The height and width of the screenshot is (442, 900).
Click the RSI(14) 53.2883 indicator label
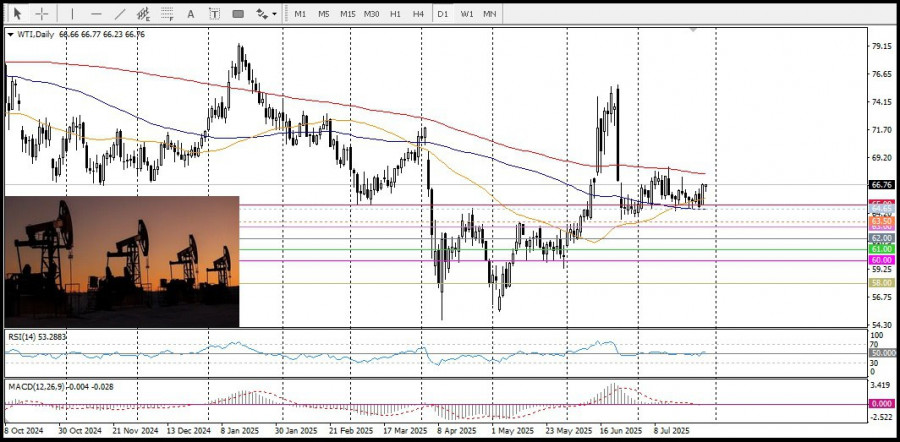(37, 337)
